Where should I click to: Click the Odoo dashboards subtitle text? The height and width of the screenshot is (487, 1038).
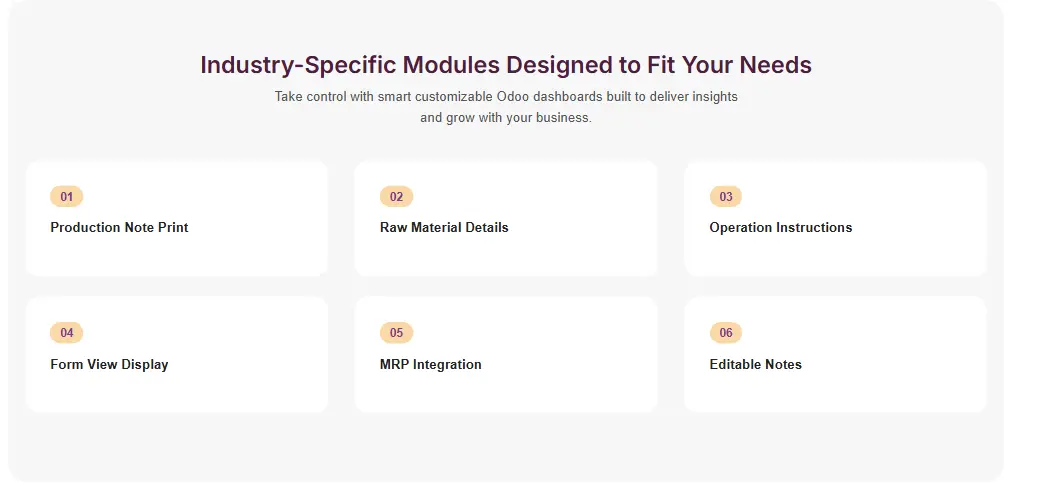click(x=505, y=107)
